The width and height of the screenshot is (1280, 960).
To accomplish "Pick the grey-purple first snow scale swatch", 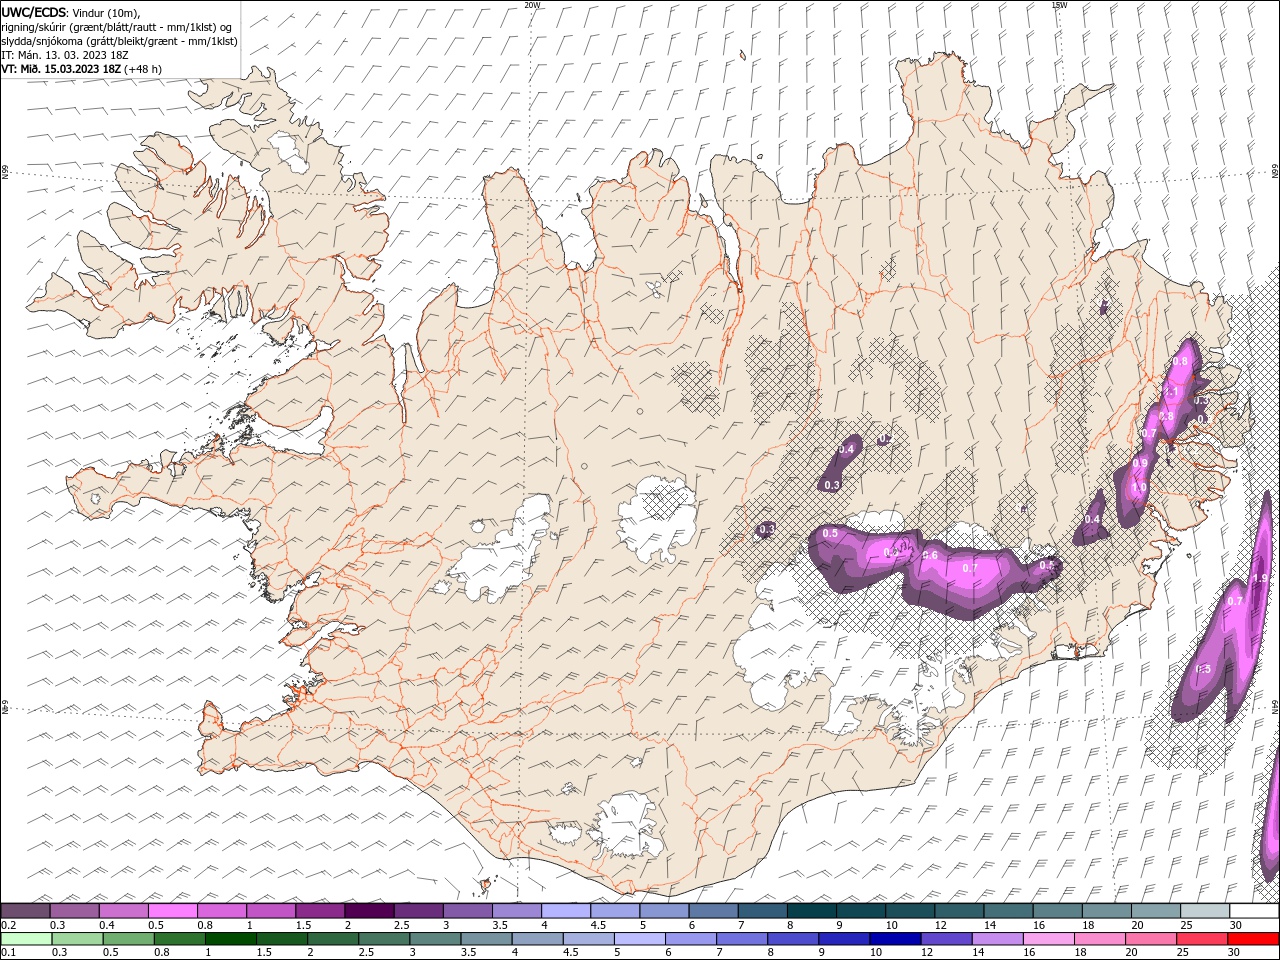I will coord(25,911).
